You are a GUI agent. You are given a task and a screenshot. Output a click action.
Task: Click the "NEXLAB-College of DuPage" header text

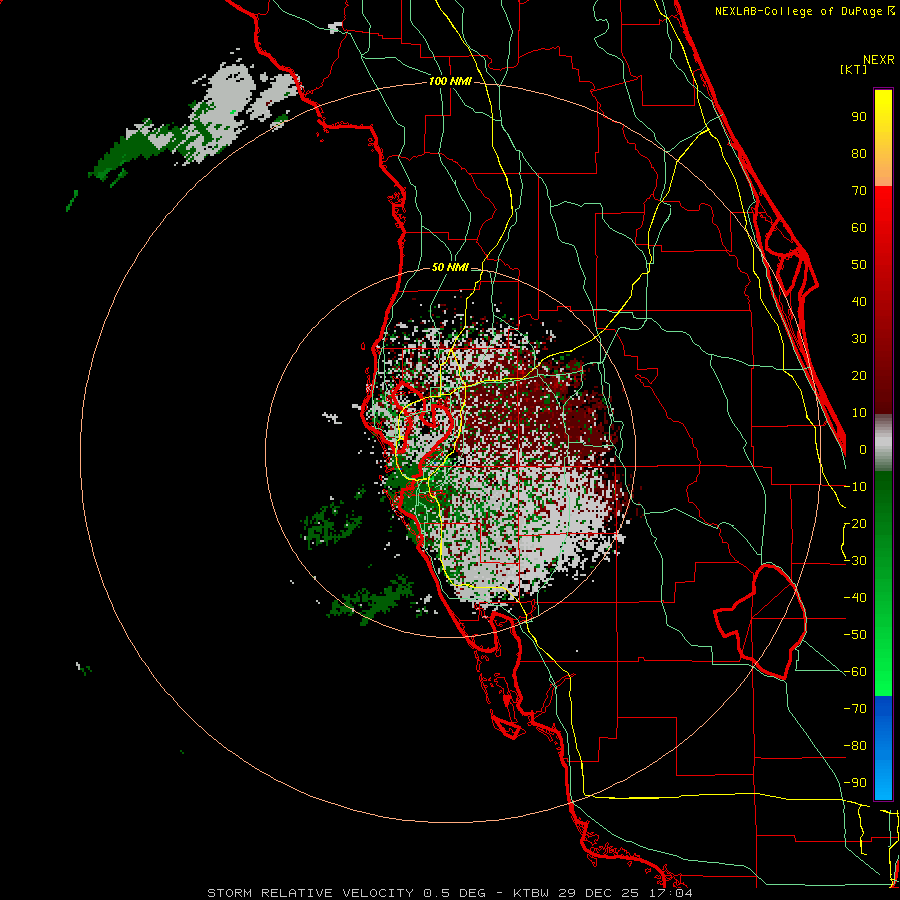(798, 11)
